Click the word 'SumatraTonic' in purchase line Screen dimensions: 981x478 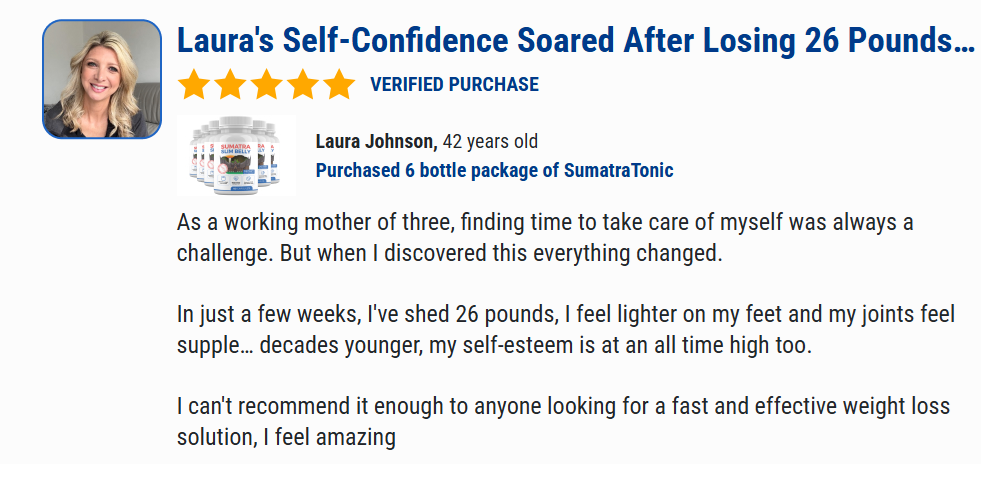pos(619,170)
